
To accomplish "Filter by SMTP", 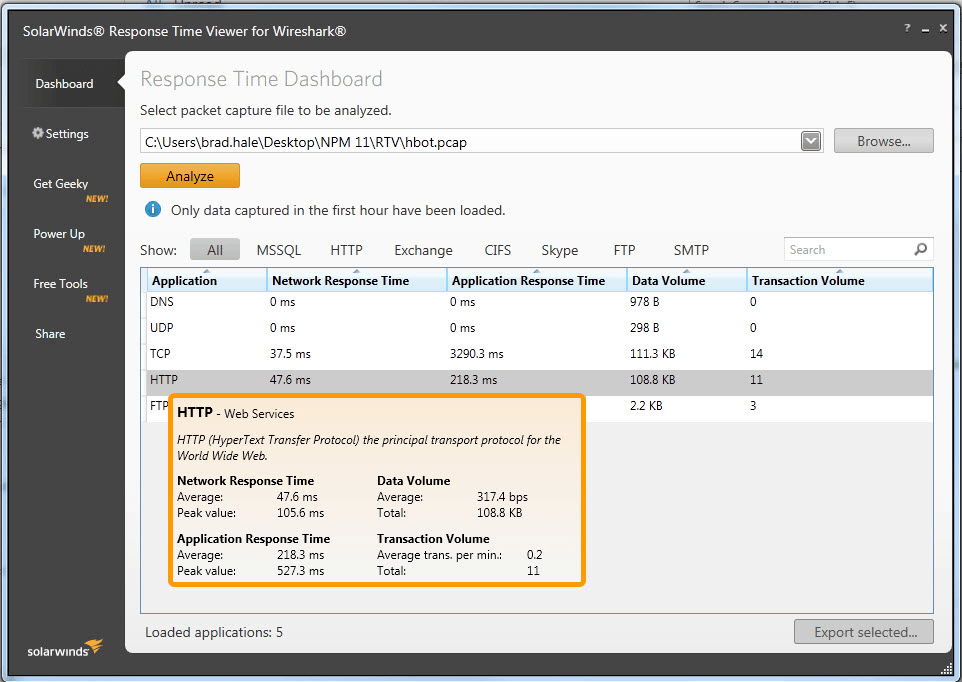I will [x=691, y=250].
